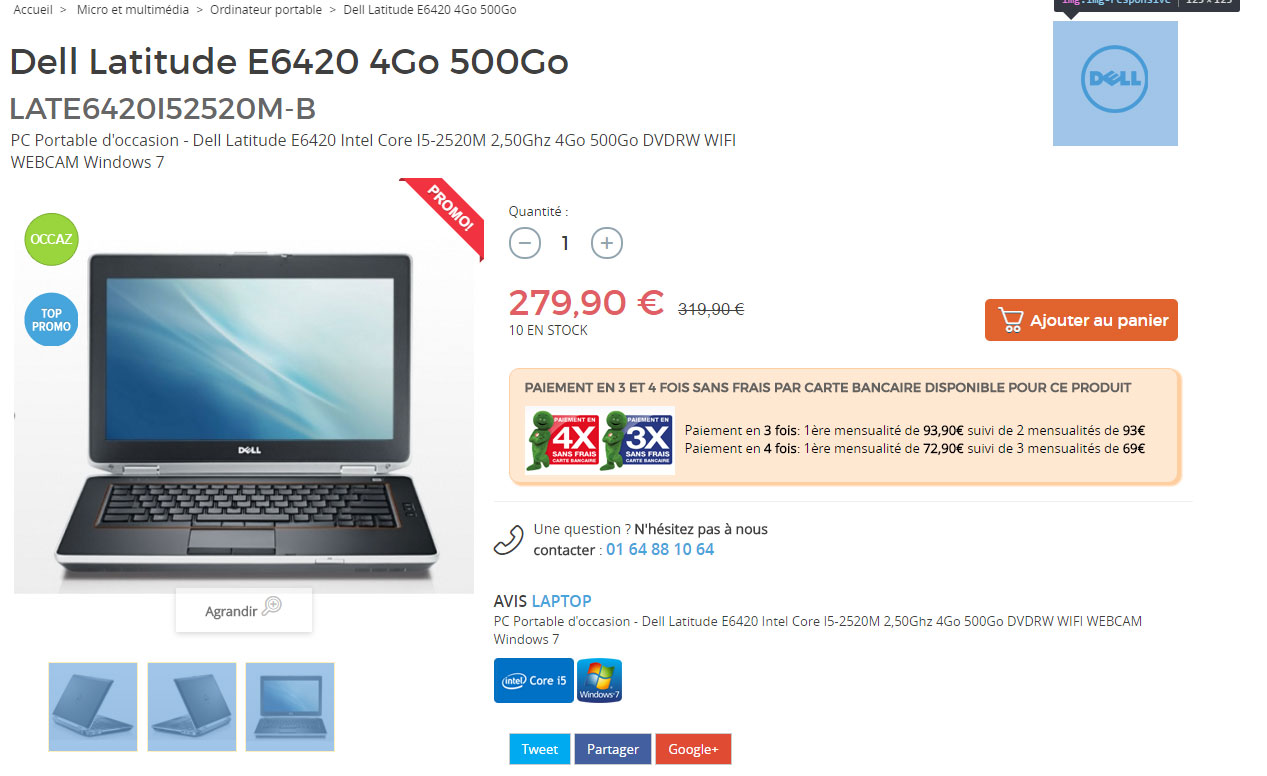
Task: Share via the Google+ button
Action: pyautogui.click(x=693, y=749)
